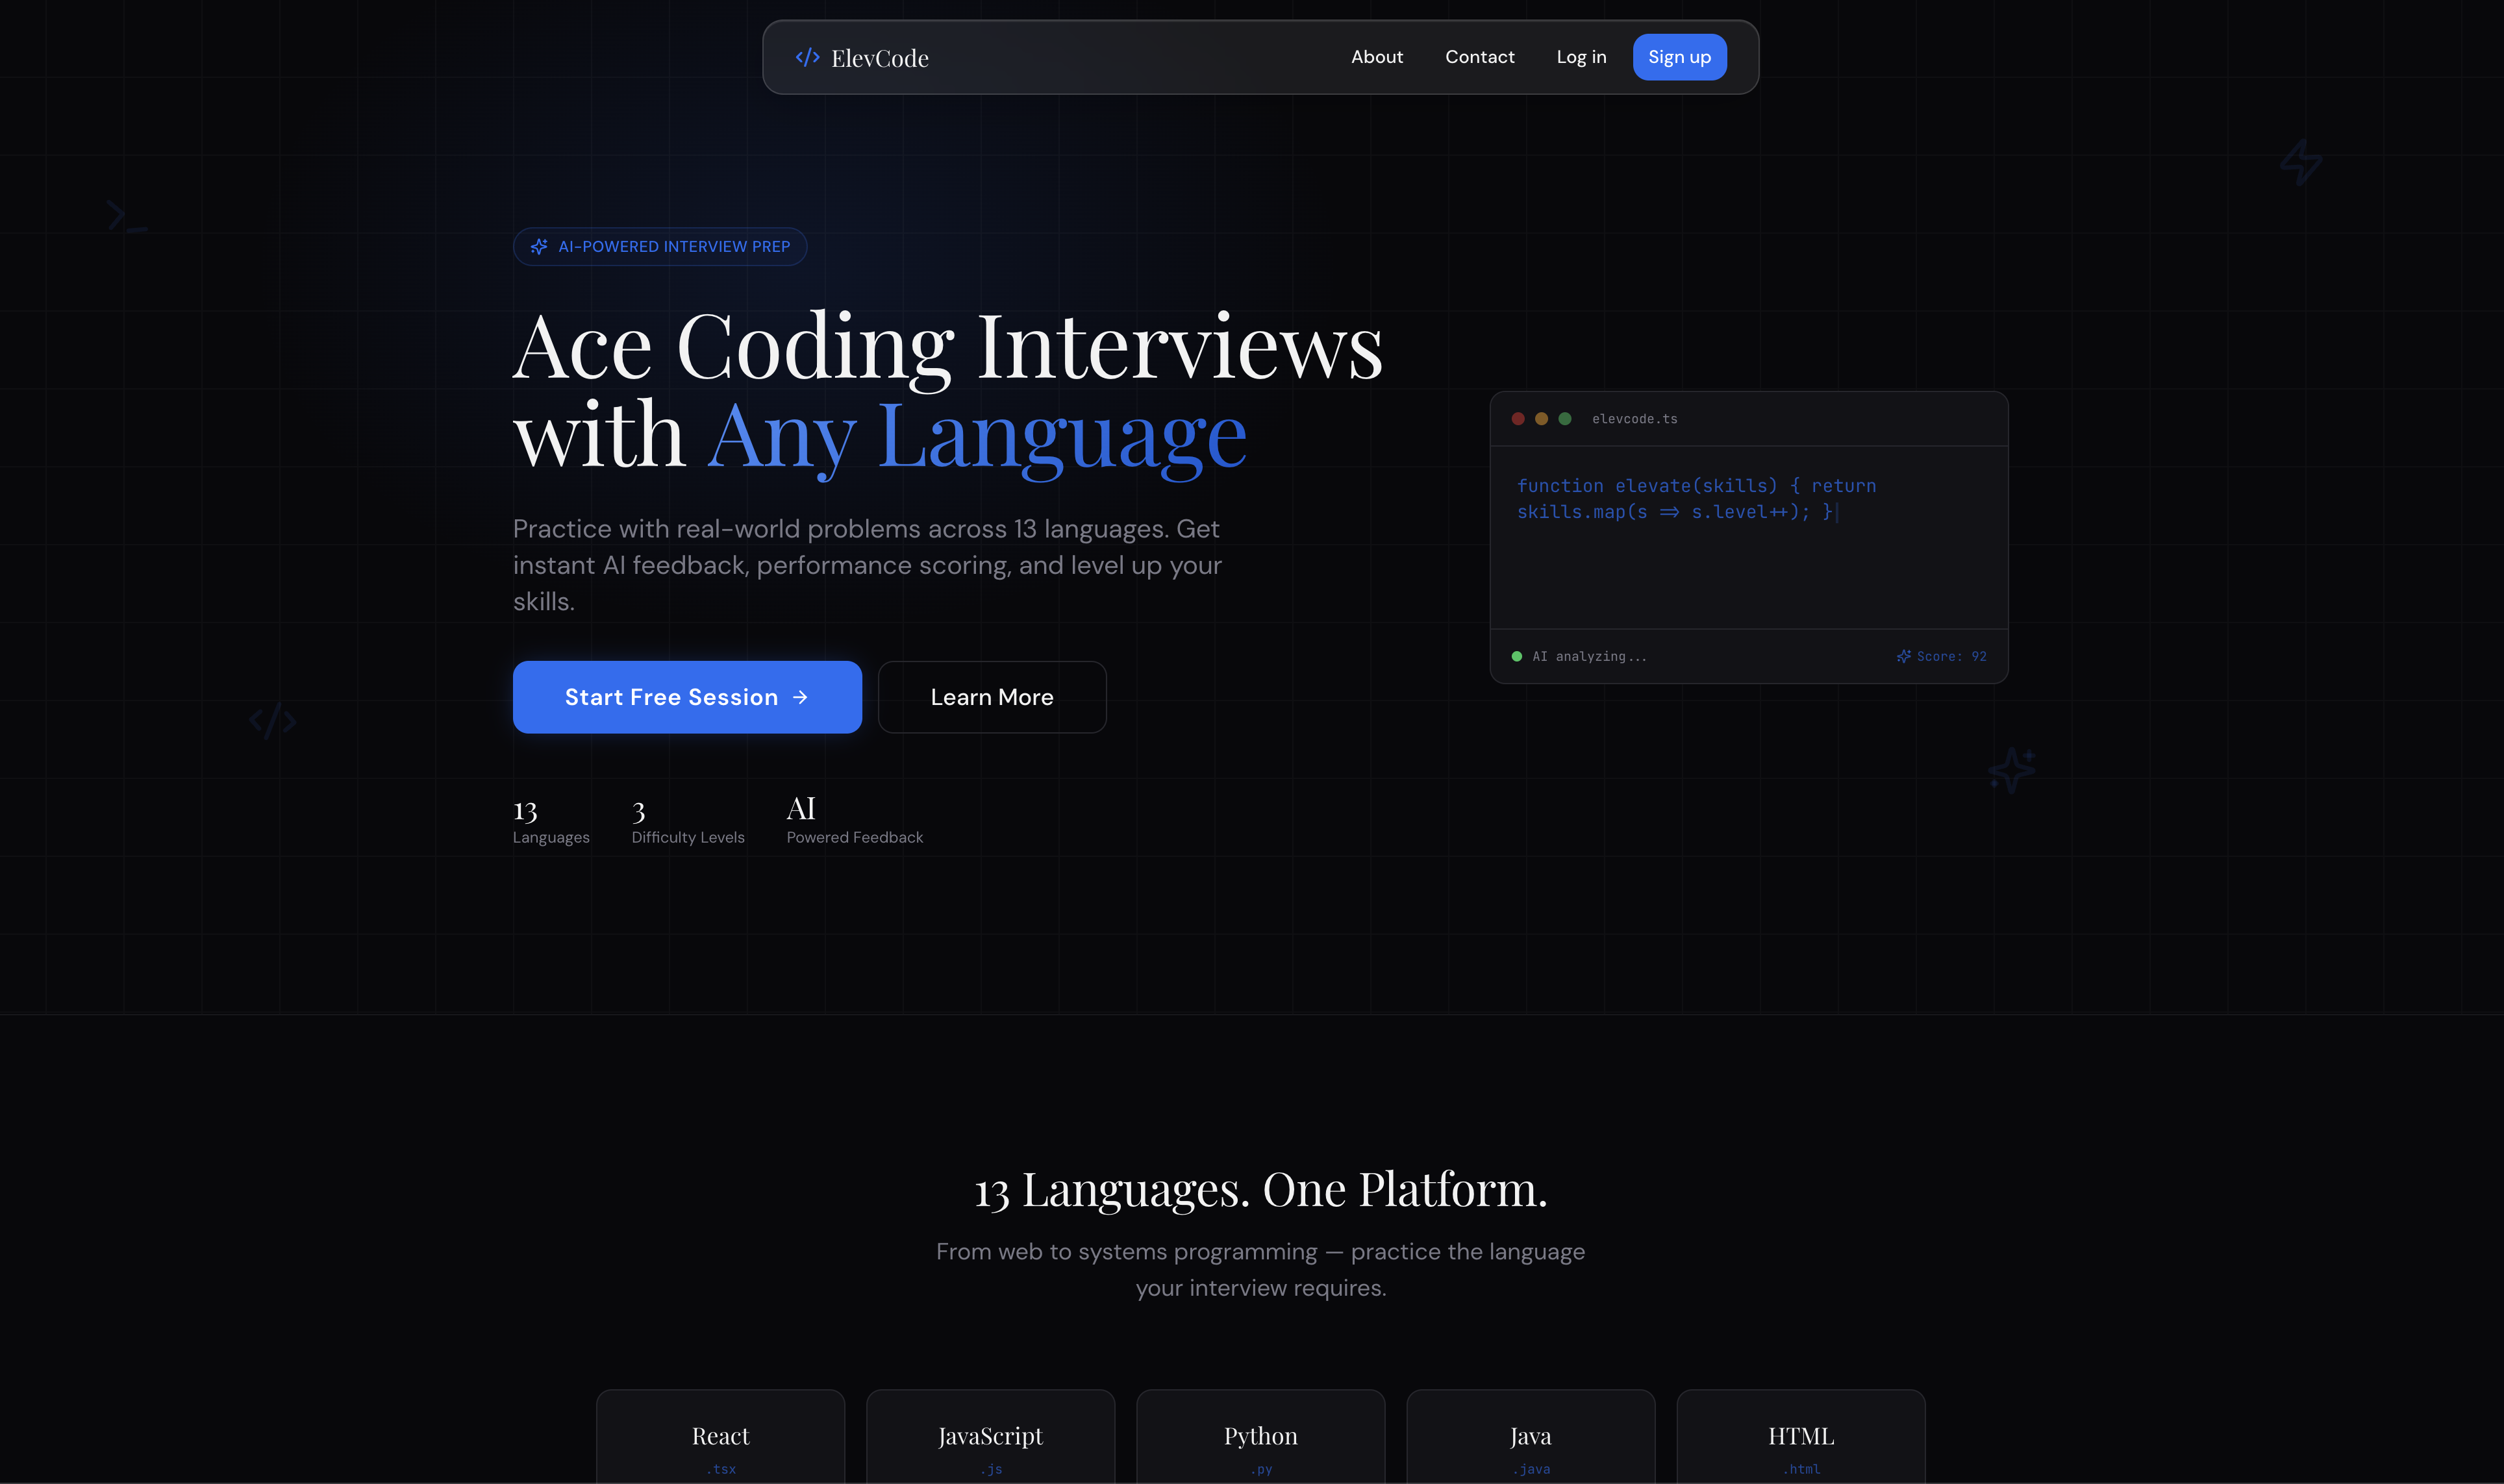Open the elevcode.ts file tab
2504x1484 pixels.
pos(1634,419)
